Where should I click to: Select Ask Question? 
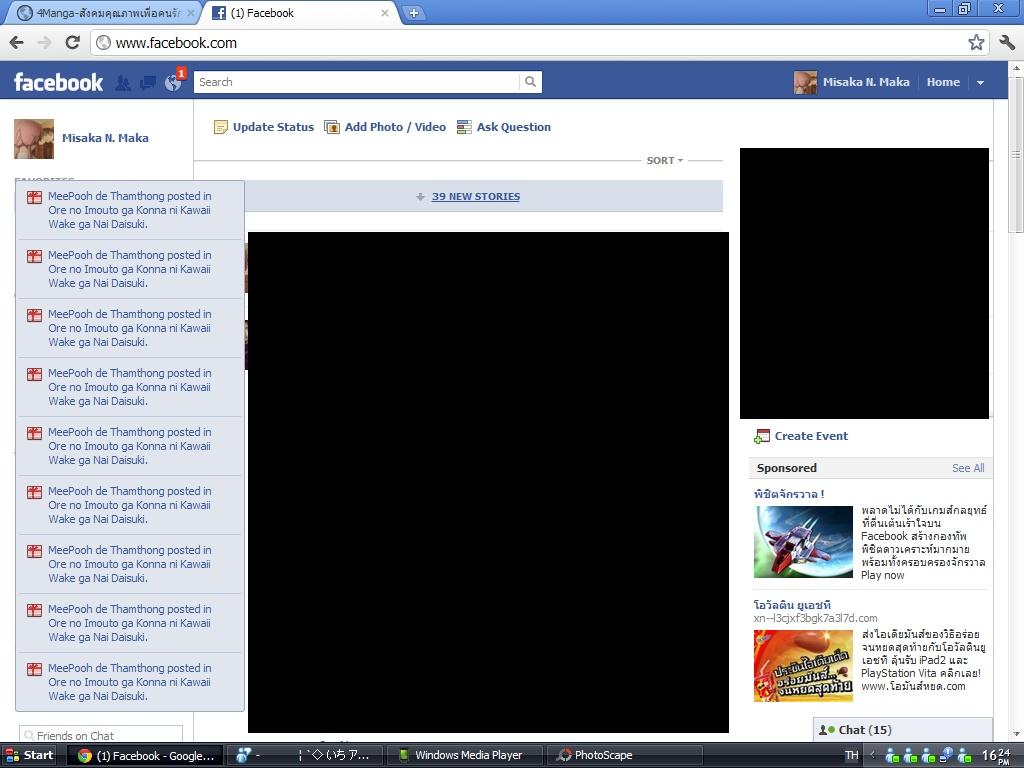point(513,127)
